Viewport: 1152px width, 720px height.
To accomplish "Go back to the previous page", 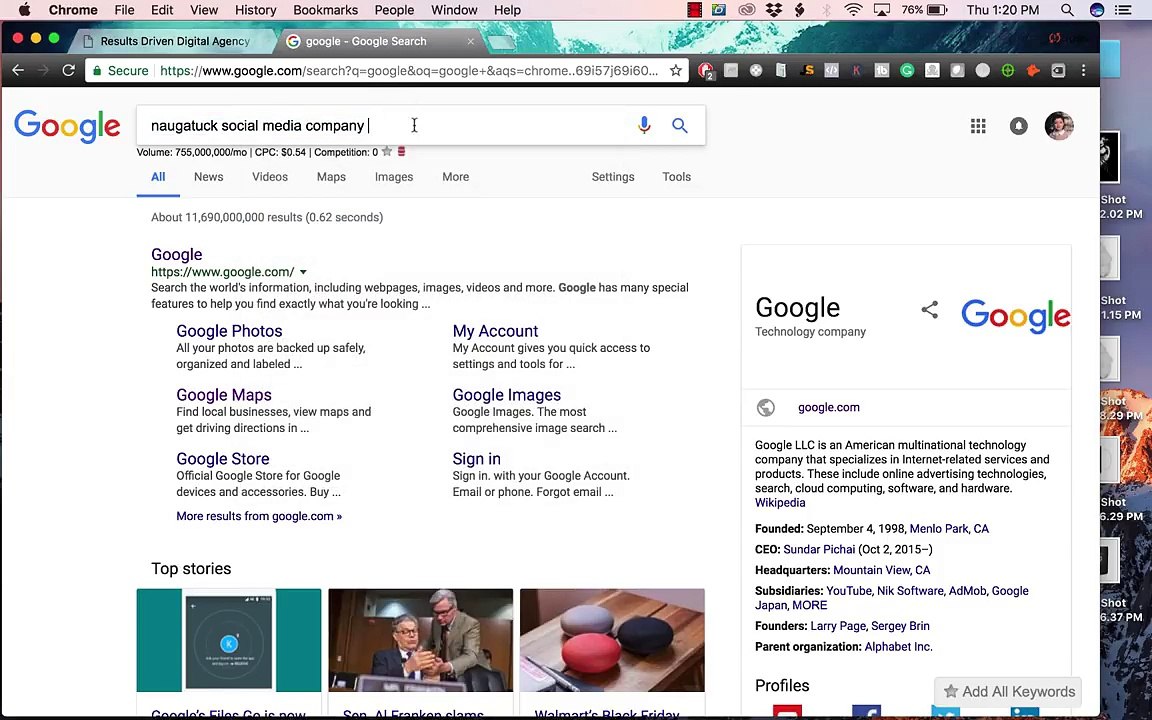I will 18,71.
